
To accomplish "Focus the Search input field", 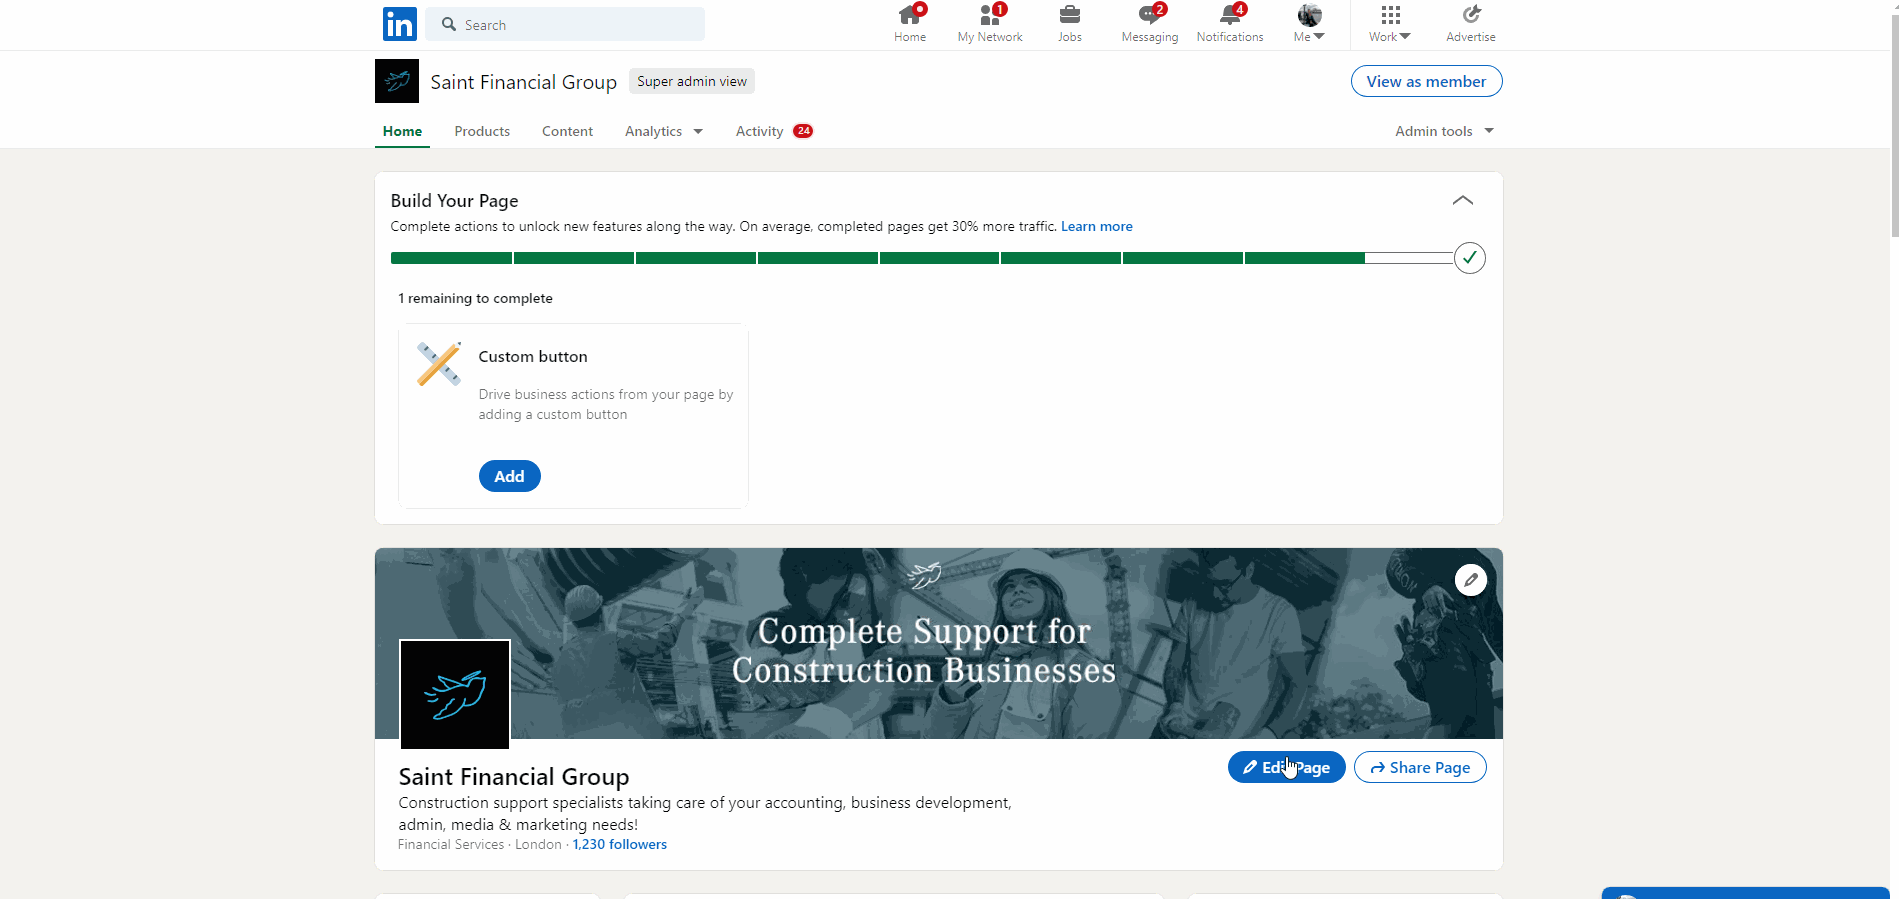I will pos(566,24).
